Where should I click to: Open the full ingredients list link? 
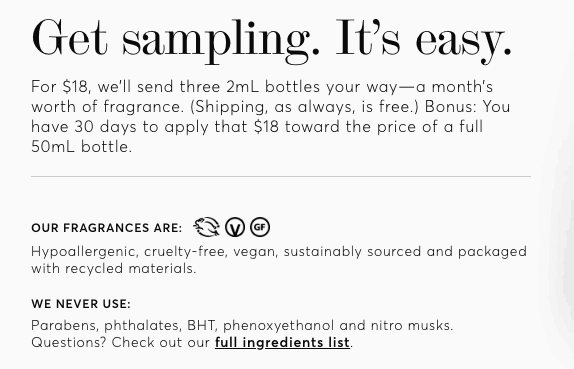point(282,343)
